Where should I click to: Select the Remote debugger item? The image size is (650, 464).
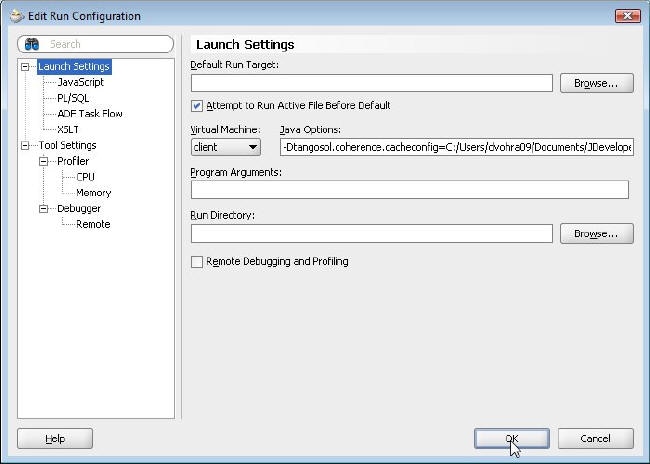pos(93,224)
